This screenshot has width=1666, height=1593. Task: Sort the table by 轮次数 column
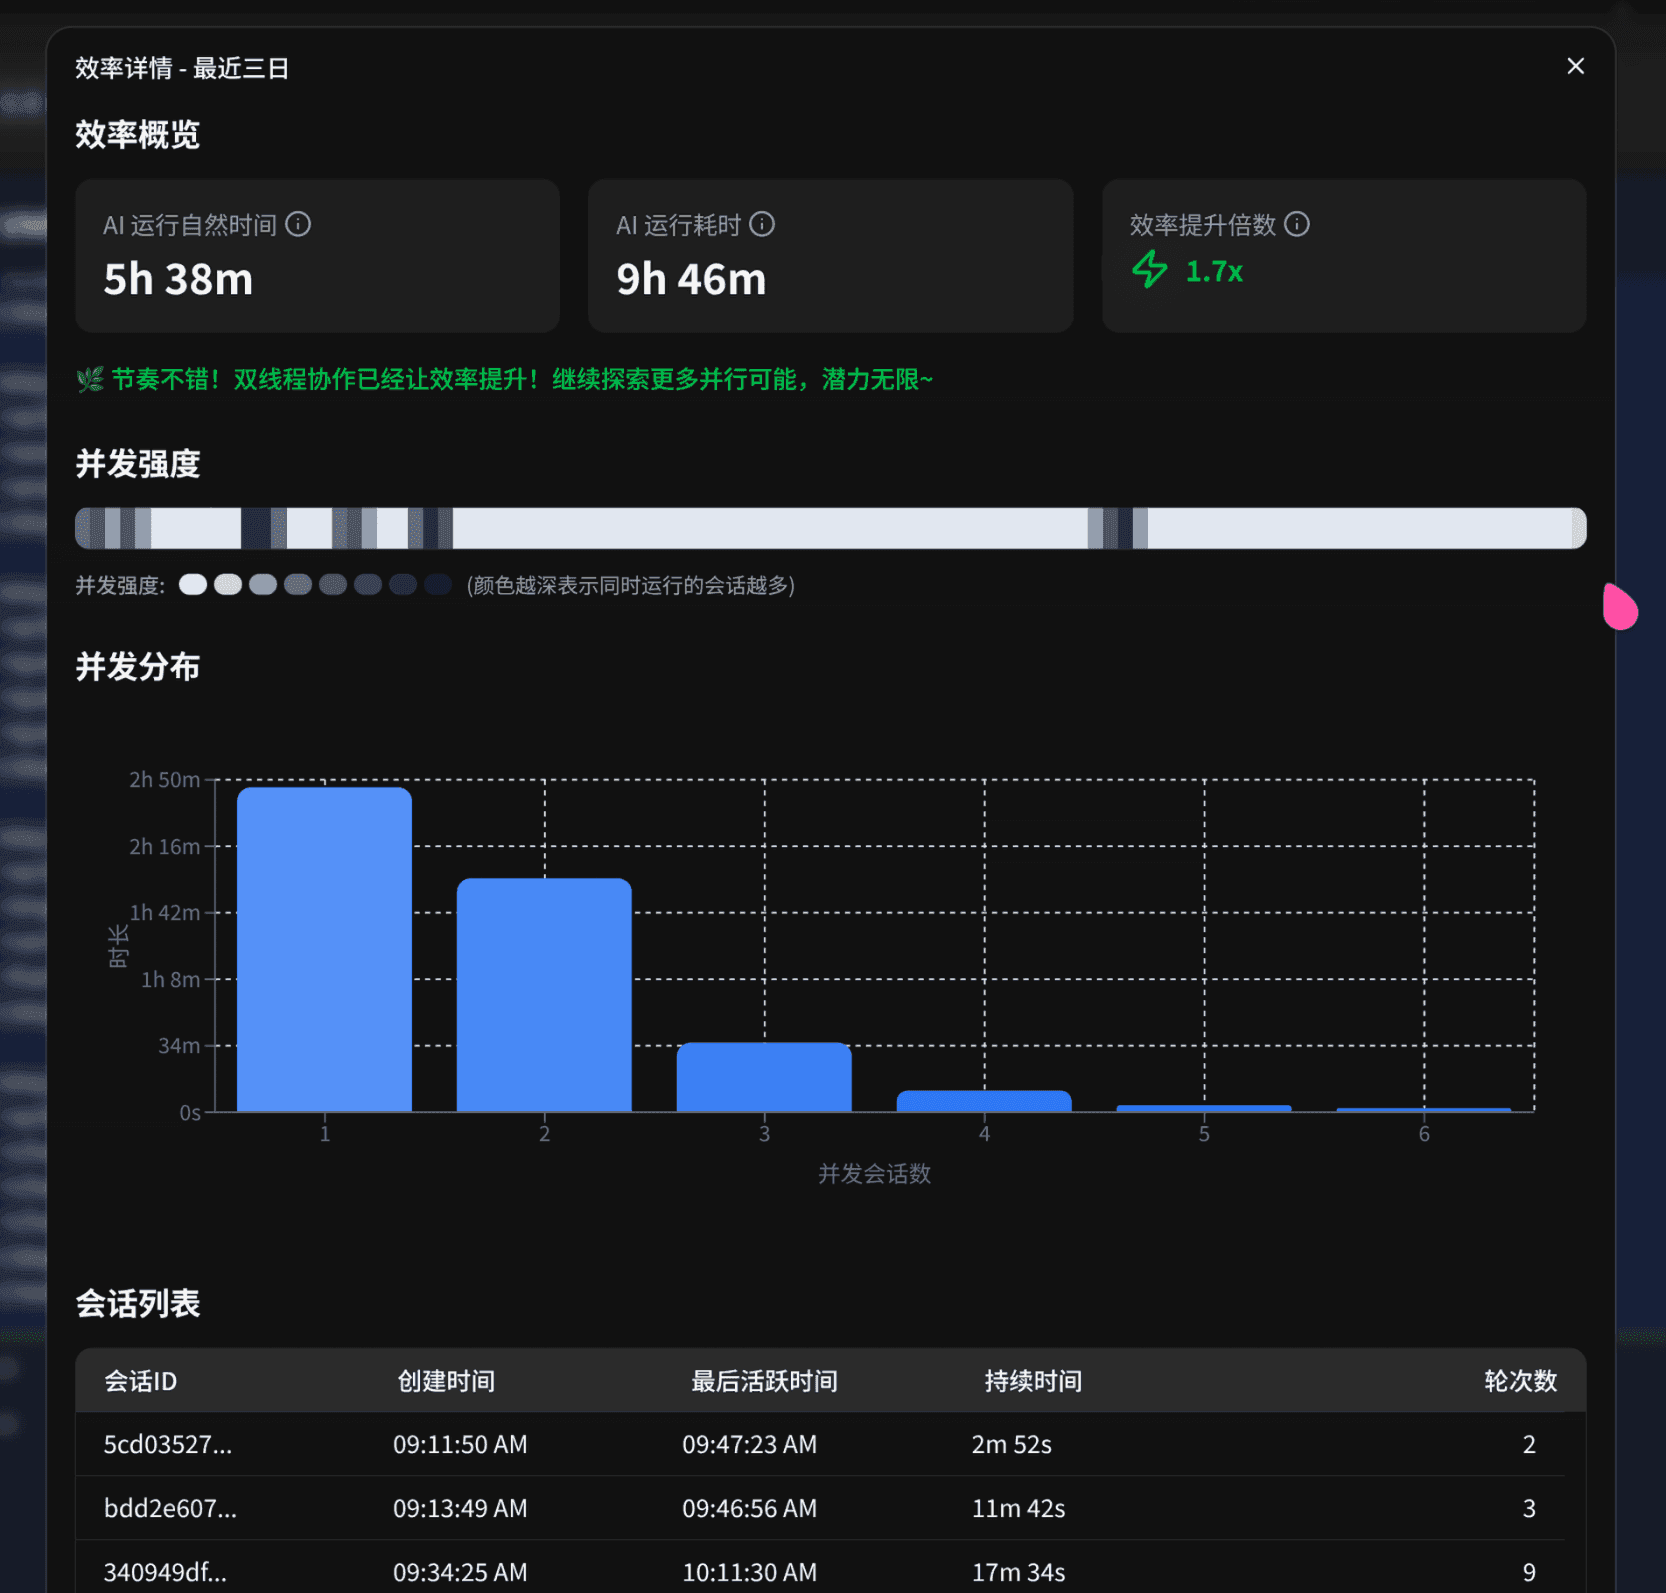(x=1520, y=1381)
